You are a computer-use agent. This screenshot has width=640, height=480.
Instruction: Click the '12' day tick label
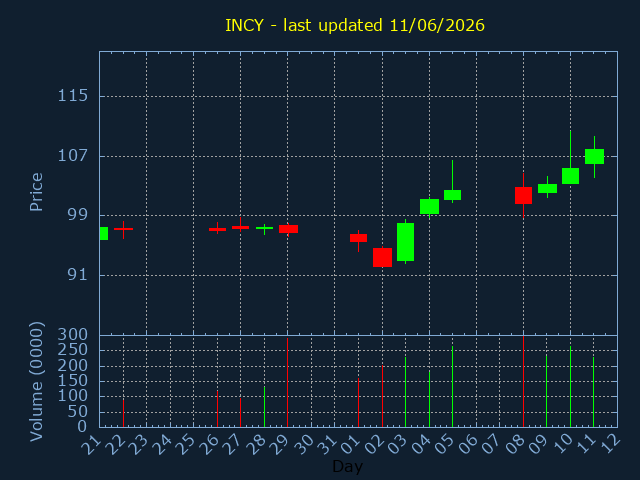(609, 445)
